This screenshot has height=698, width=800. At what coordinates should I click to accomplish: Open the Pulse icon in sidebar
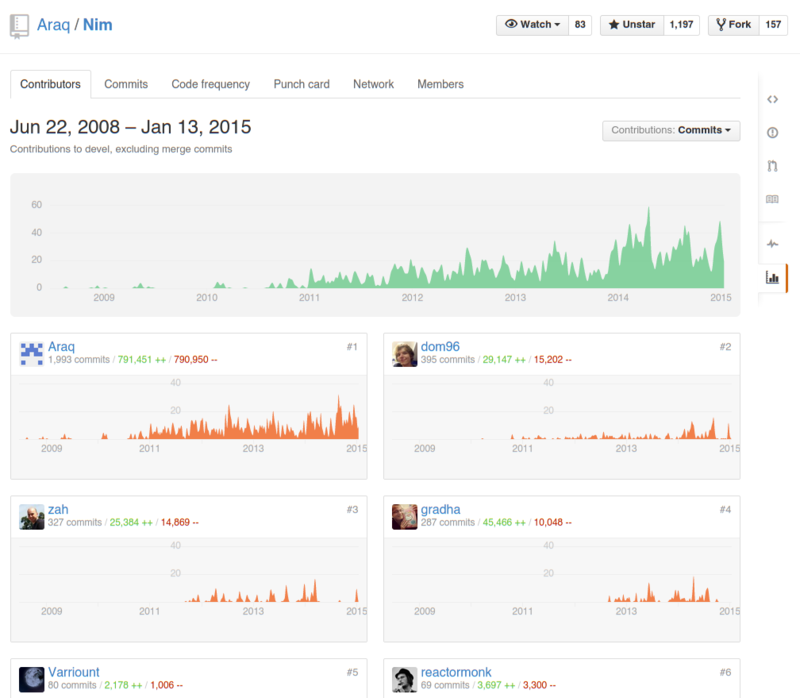pos(772,244)
